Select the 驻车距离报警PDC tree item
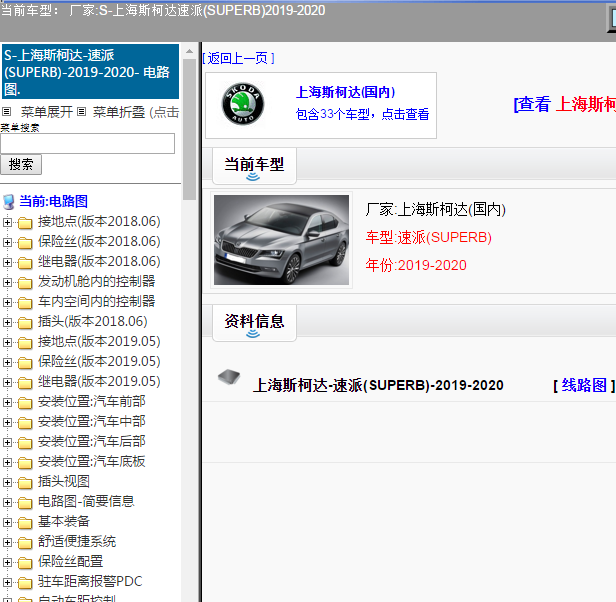Screen dimensions: 616x602 pyautogui.click(x=90, y=582)
